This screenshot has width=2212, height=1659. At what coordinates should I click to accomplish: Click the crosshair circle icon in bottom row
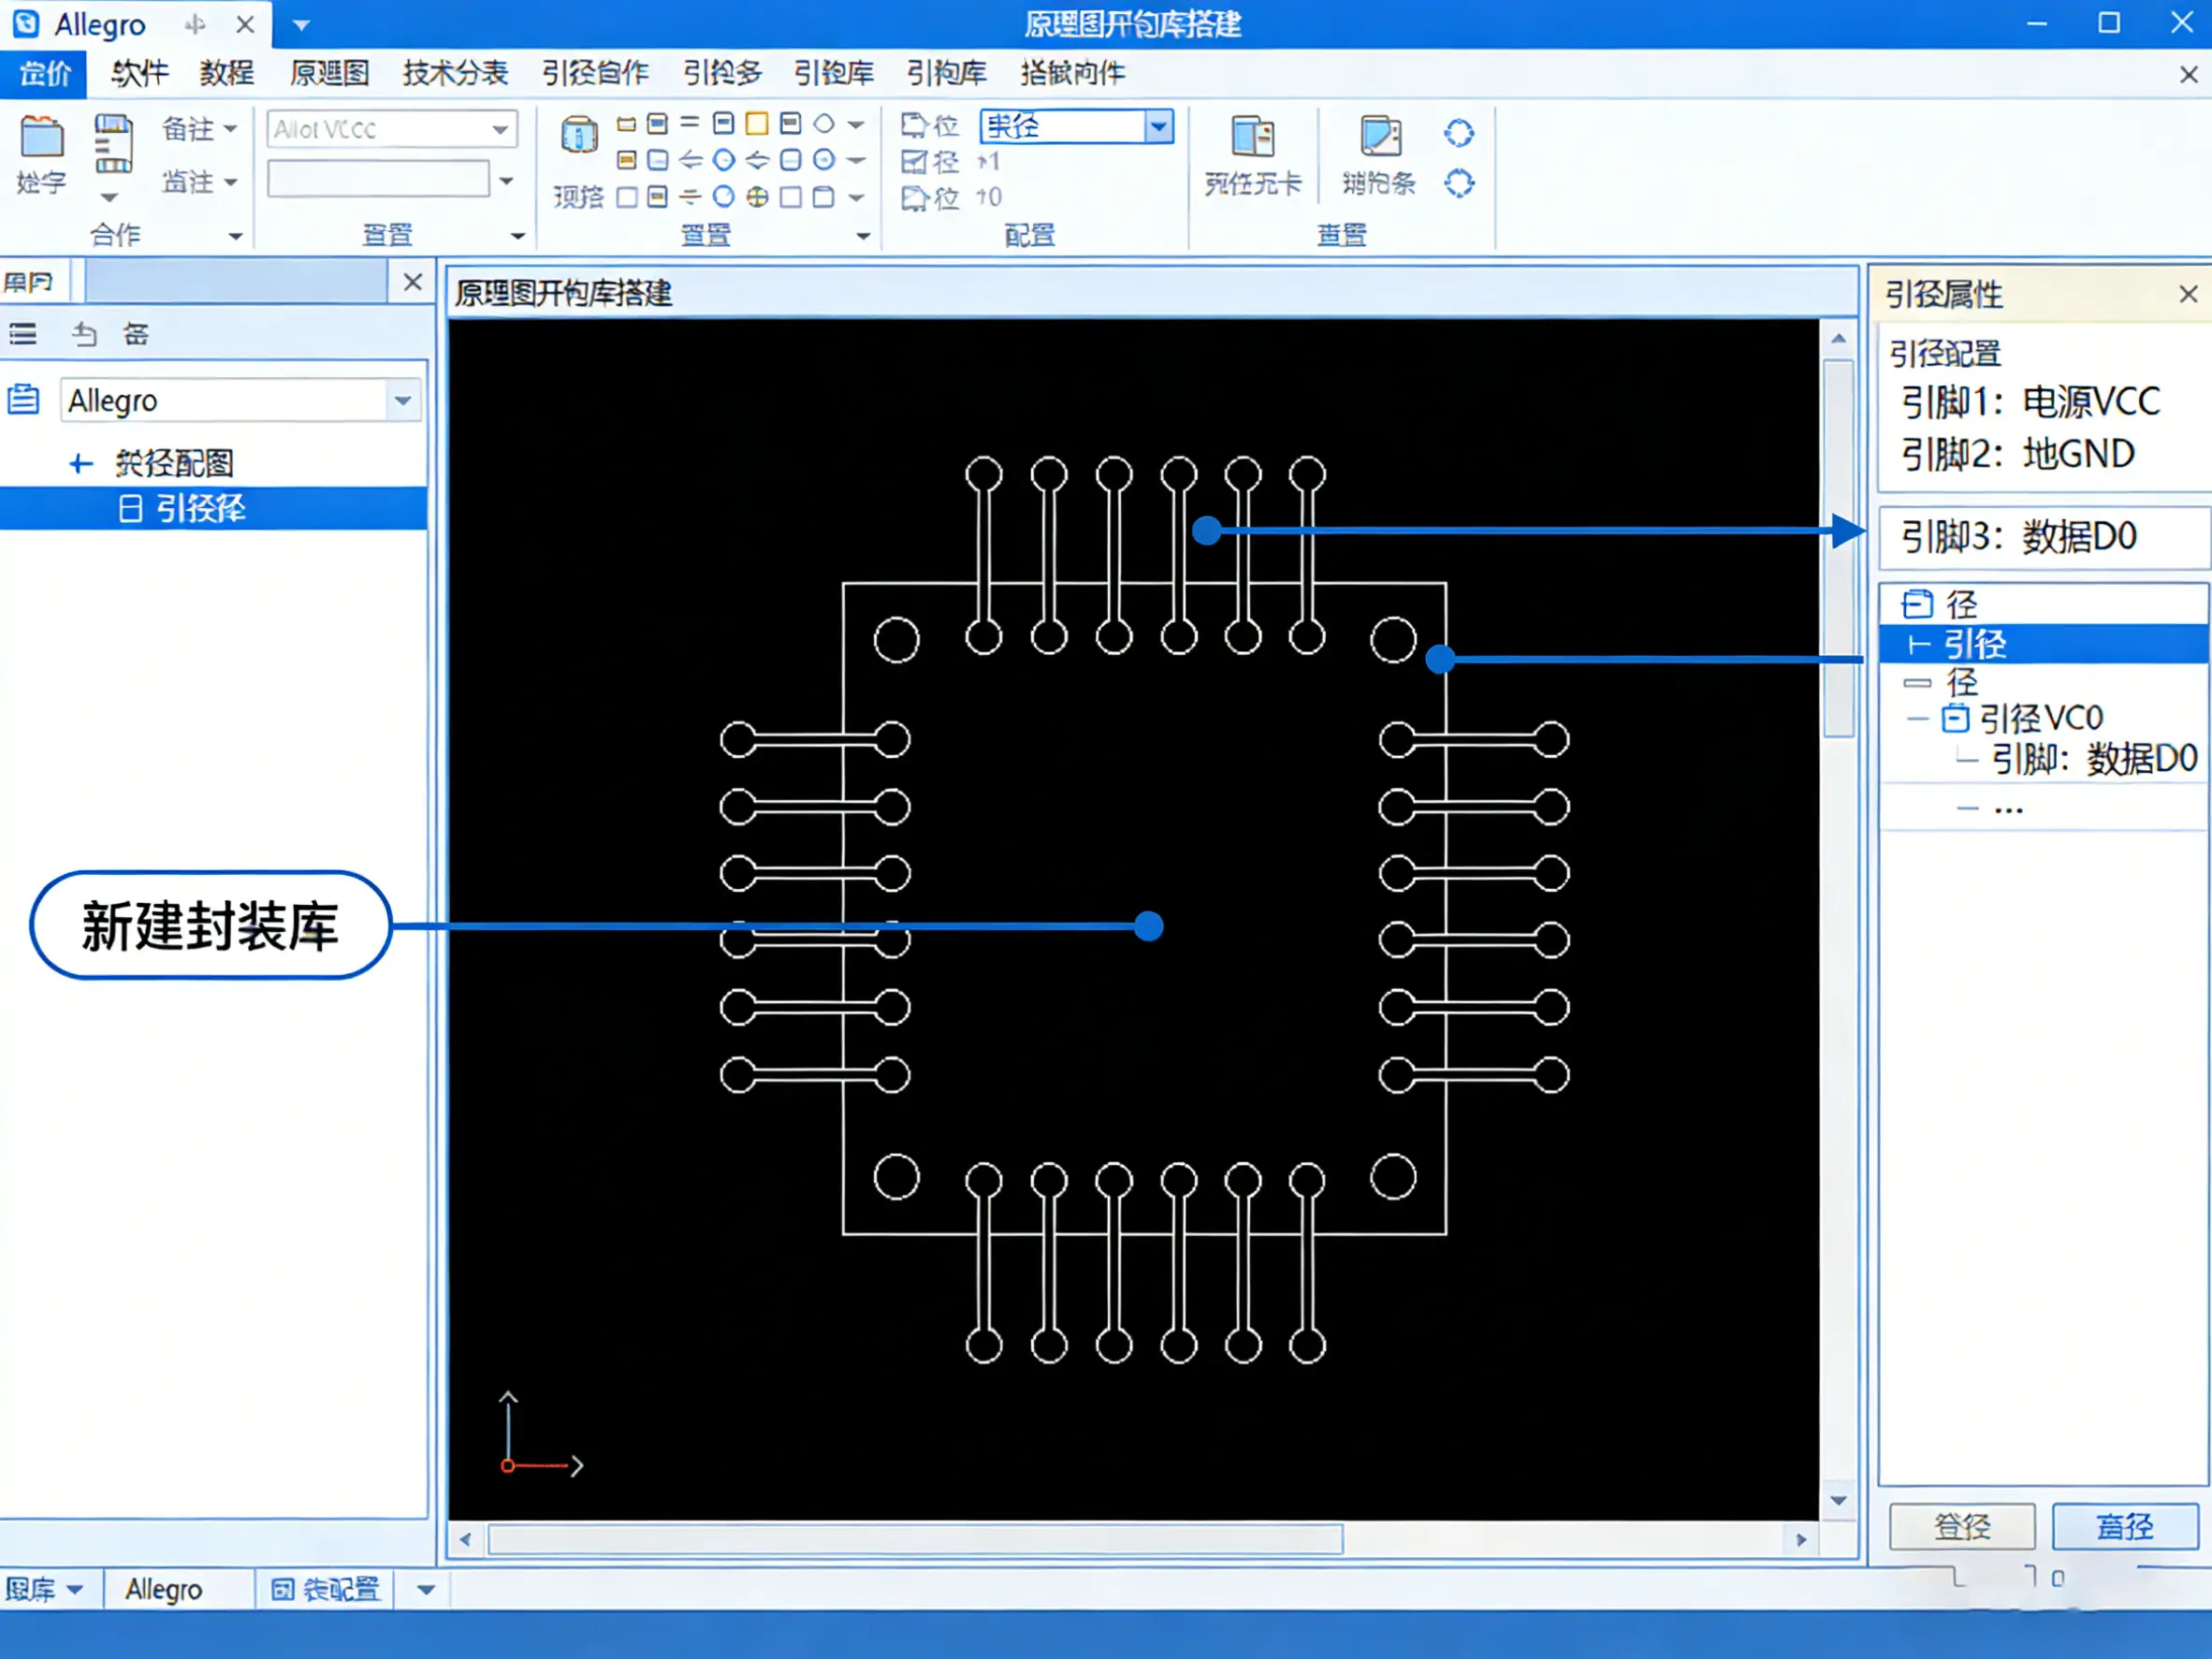click(757, 197)
